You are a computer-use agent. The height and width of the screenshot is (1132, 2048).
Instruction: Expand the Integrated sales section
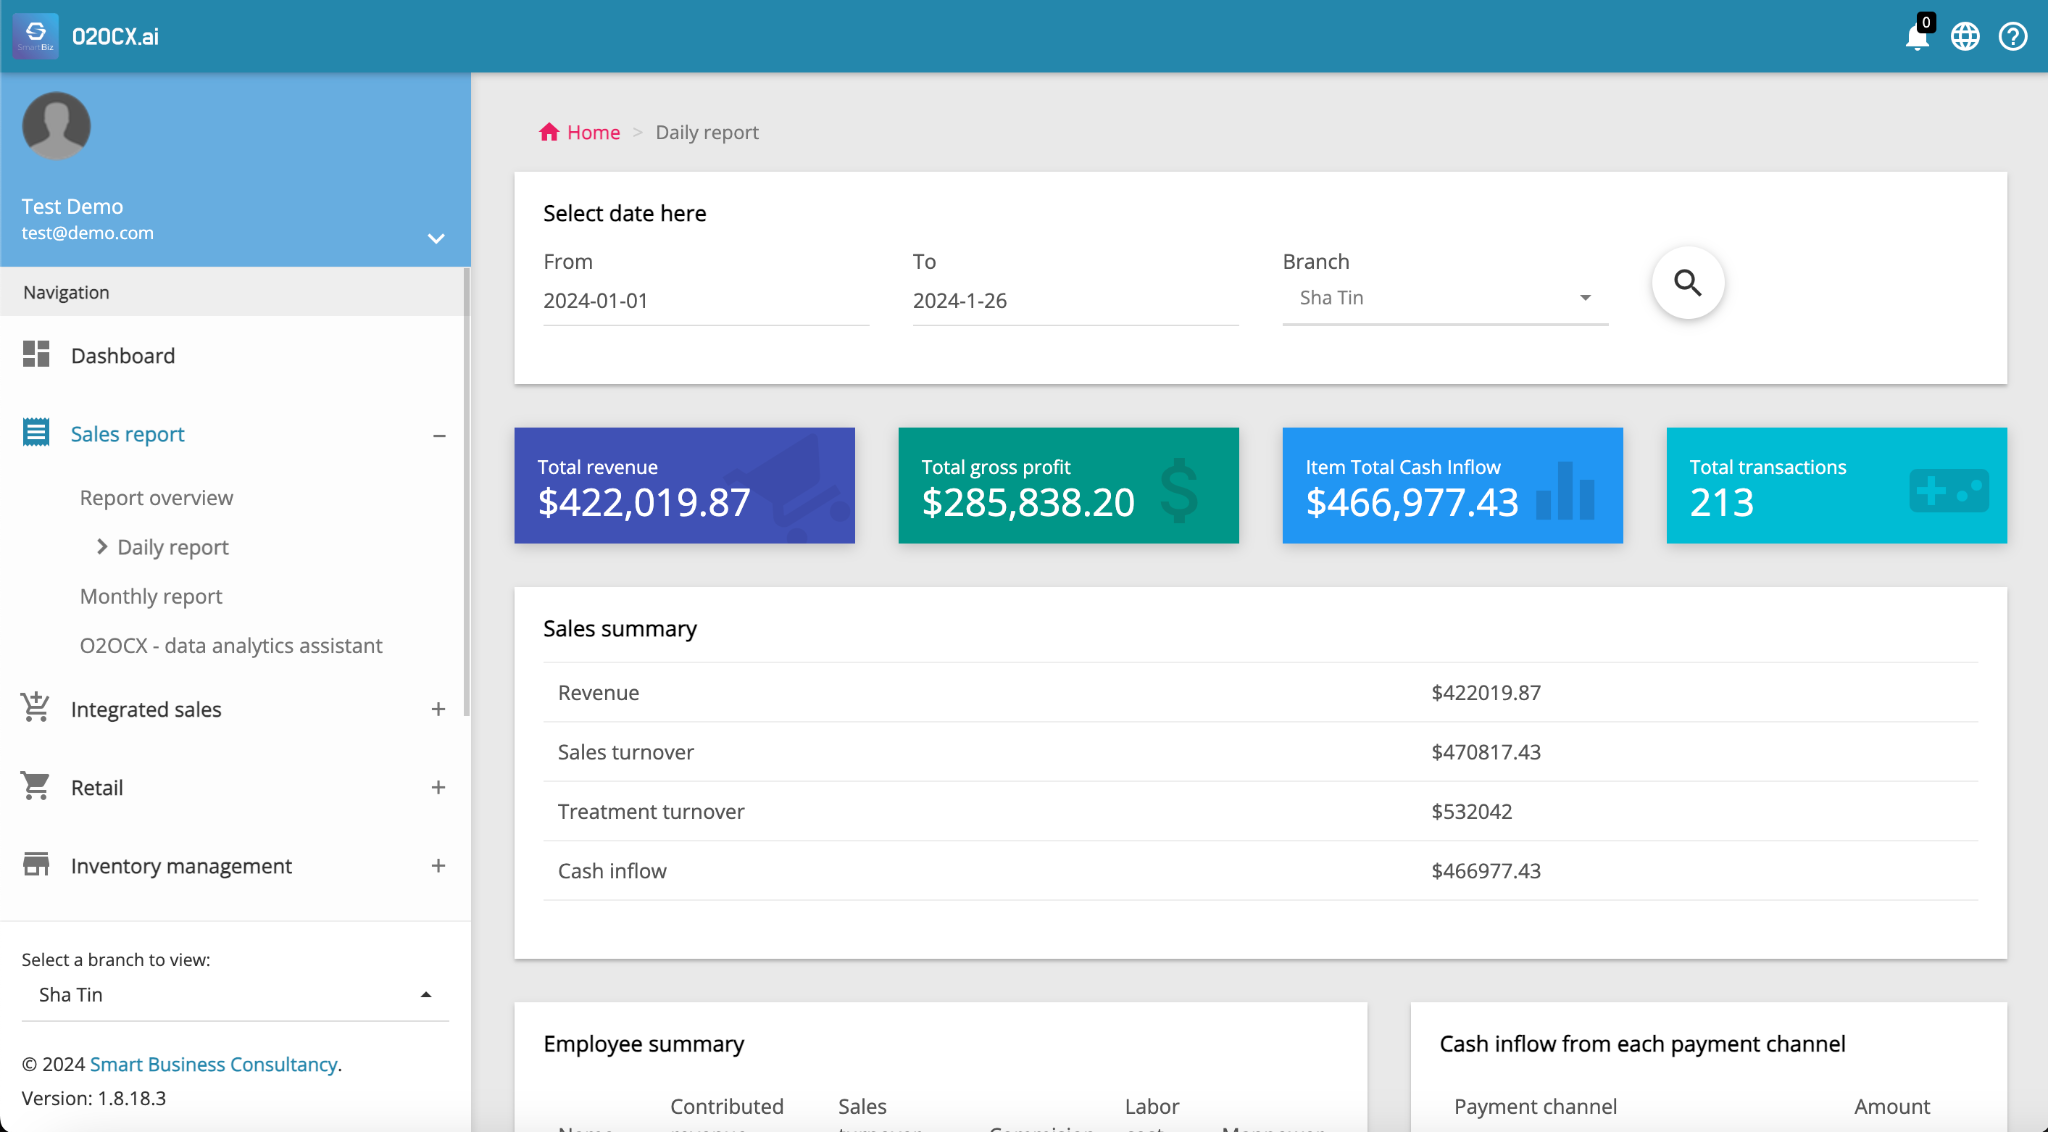pyautogui.click(x=438, y=709)
